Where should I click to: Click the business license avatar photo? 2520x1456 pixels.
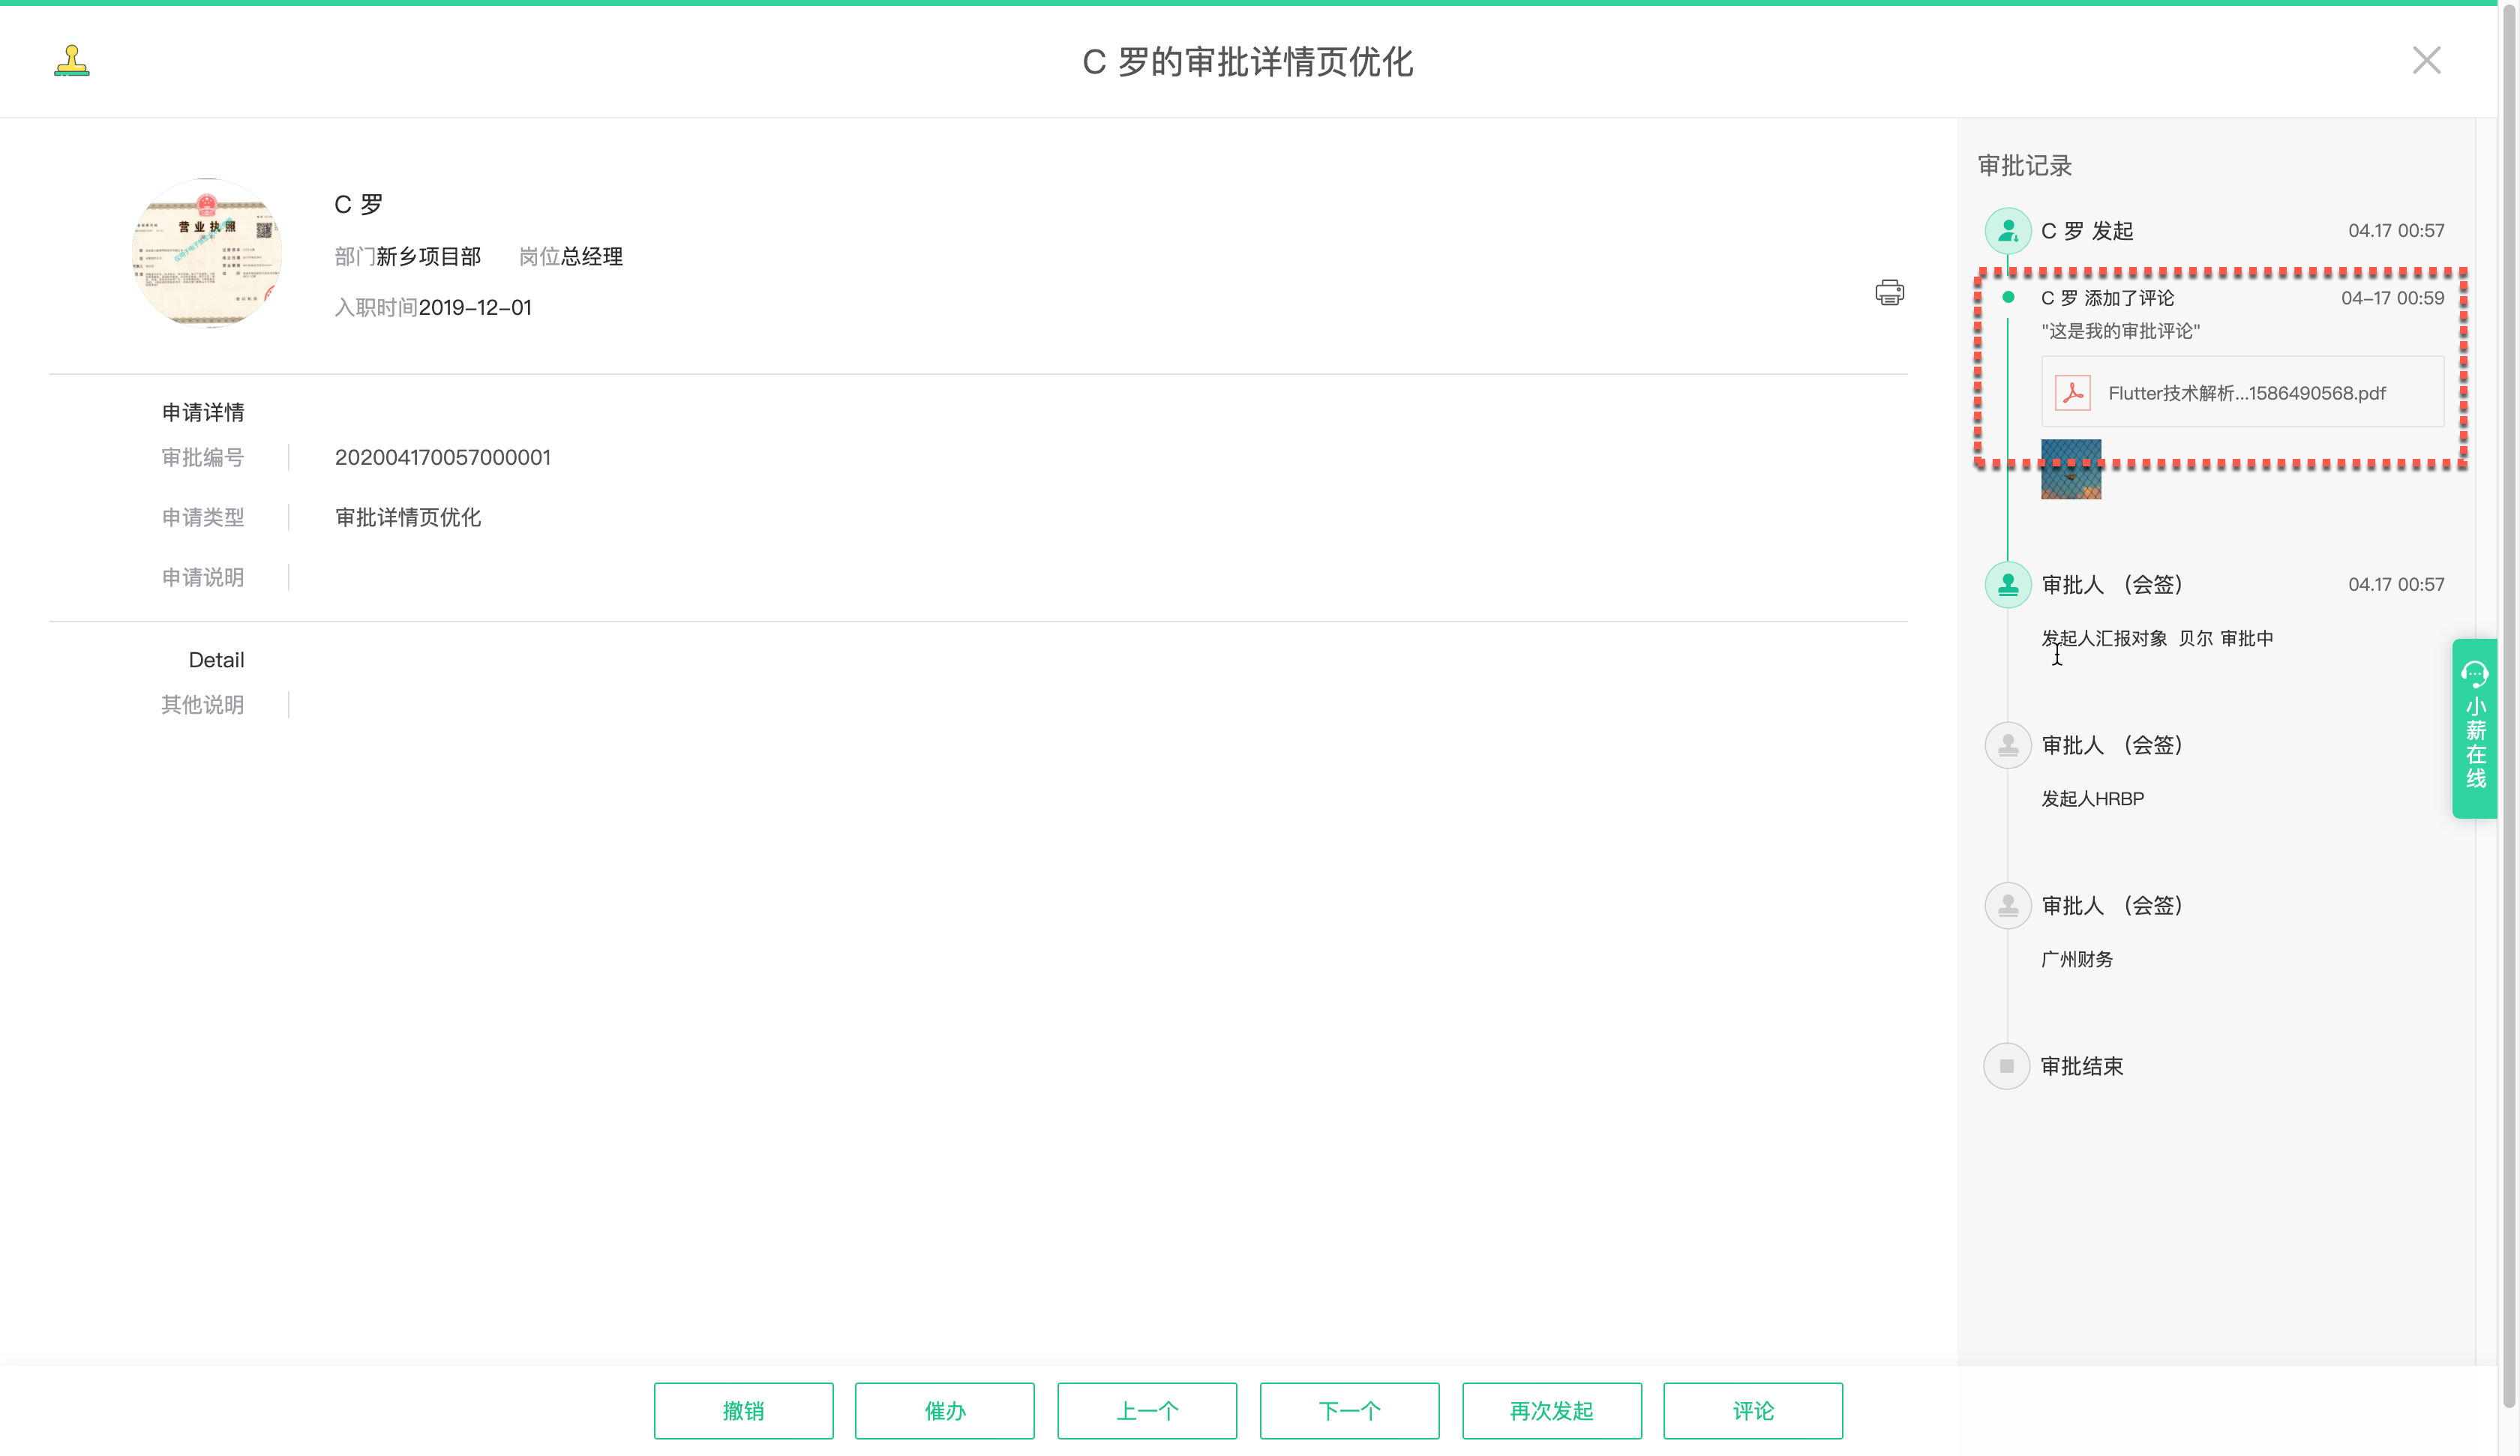(207, 253)
